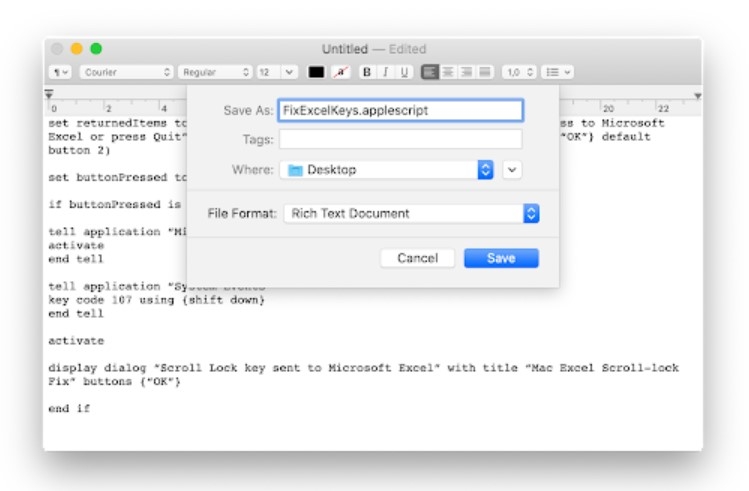This screenshot has width=749, height=491.
Task: Justify the text
Action: [484, 72]
